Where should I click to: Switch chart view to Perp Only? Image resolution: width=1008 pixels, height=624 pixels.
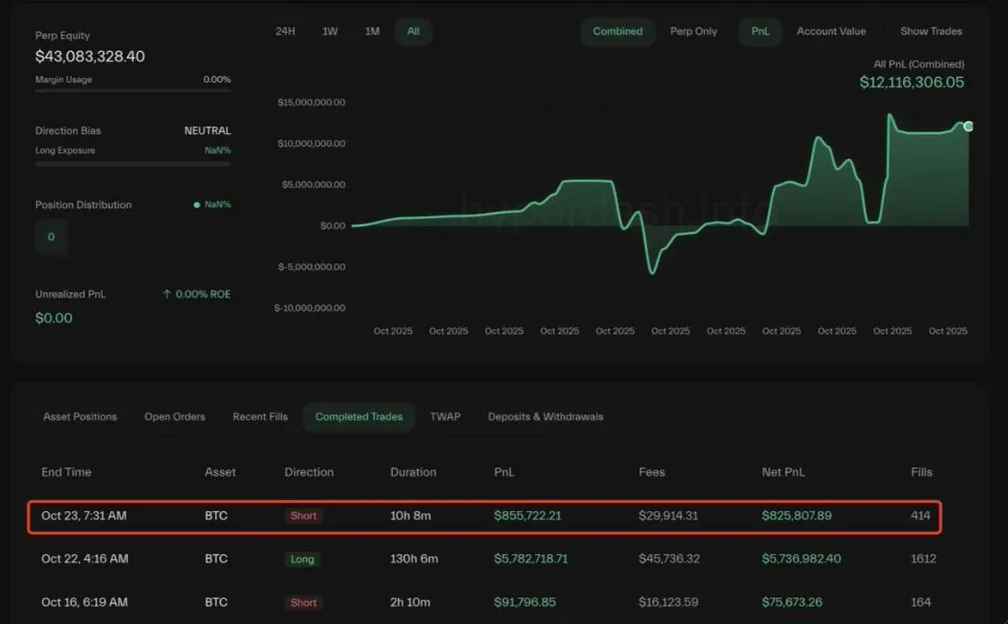(693, 31)
